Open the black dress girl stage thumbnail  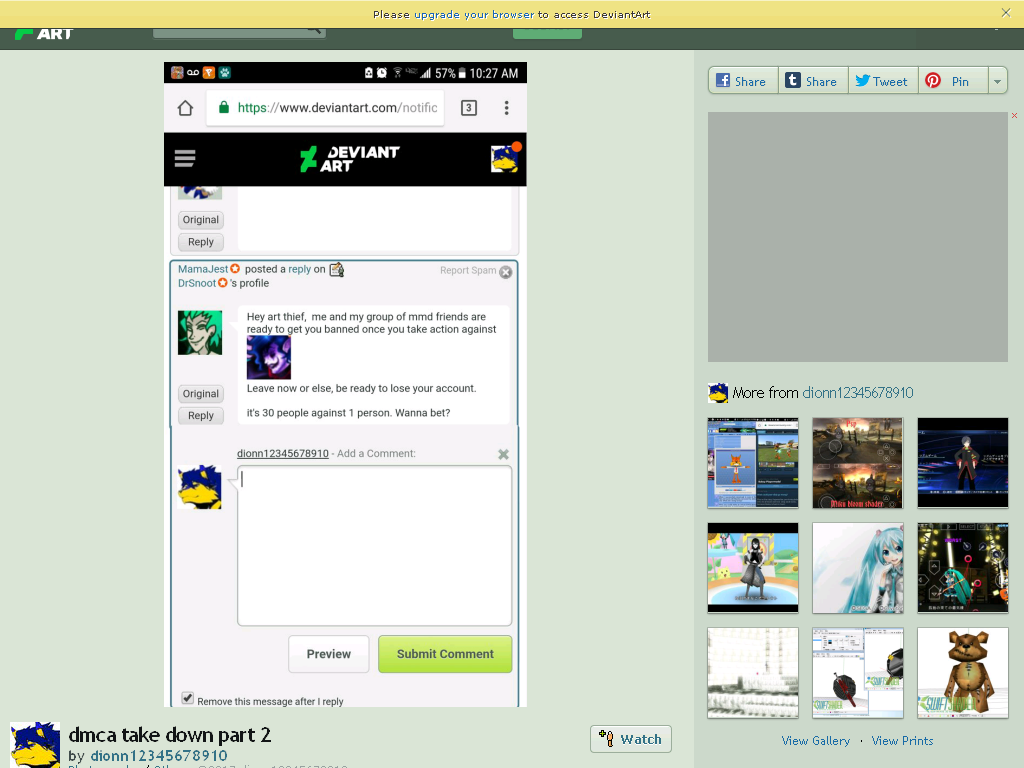pyautogui.click(x=753, y=568)
